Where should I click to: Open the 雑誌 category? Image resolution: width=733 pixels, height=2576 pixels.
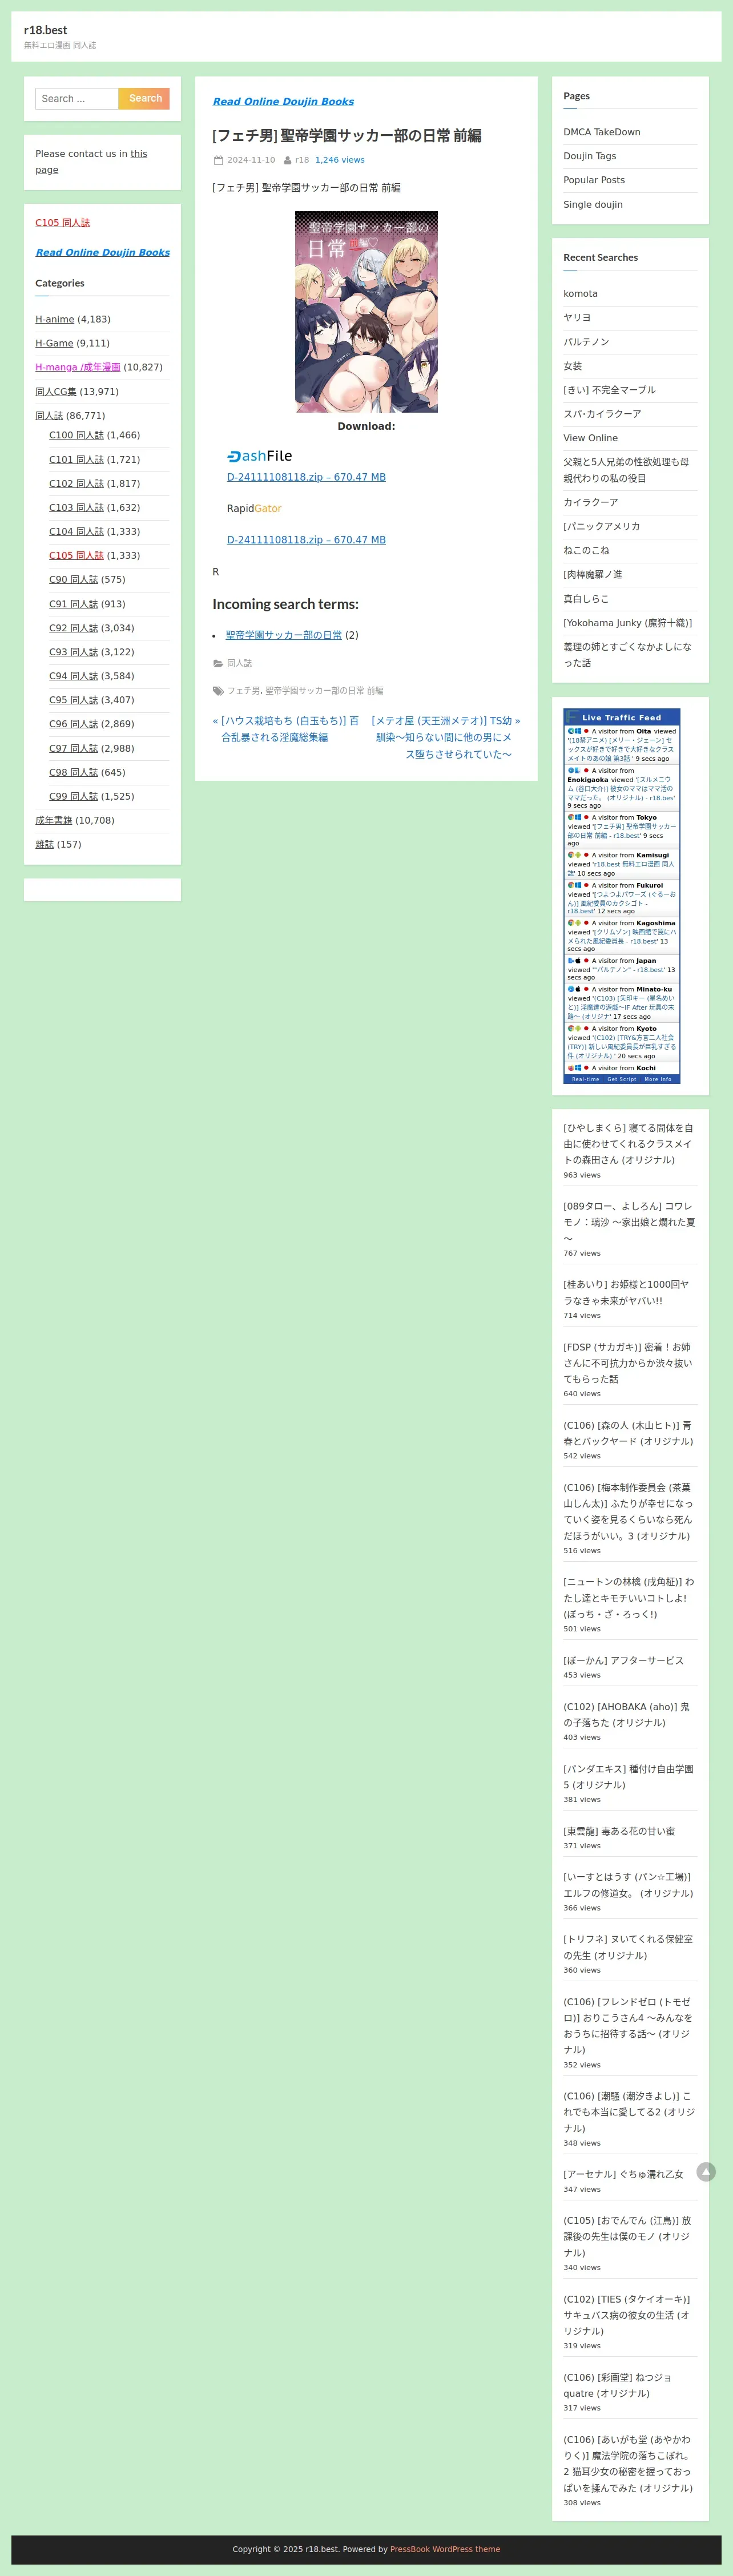[45, 844]
